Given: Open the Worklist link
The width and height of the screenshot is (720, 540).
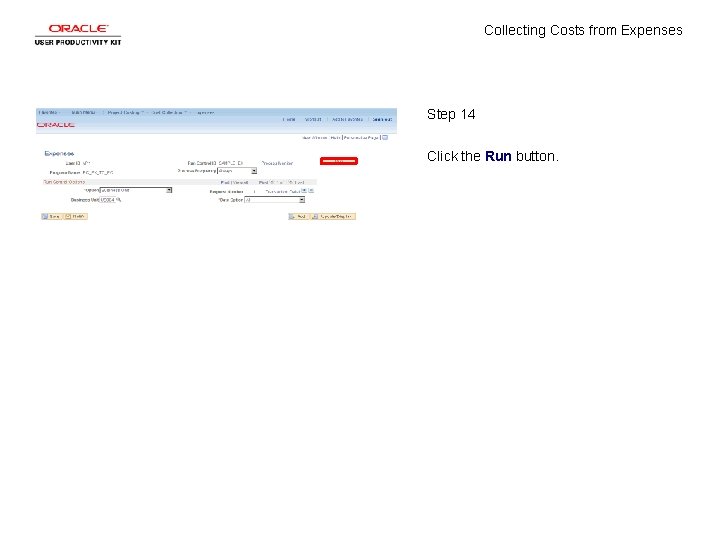Looking at the screenshot, I should pyautogui.click(x=313, y=119).
